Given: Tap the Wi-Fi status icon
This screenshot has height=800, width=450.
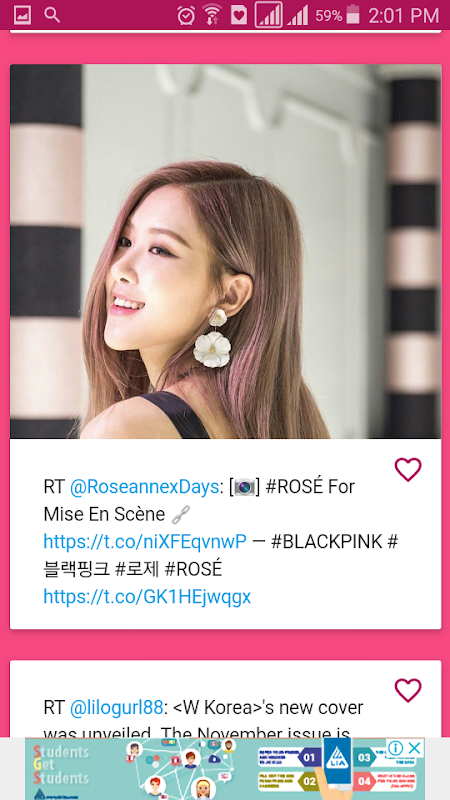Looking at the screenshot, I should click(x=212, y=15).
